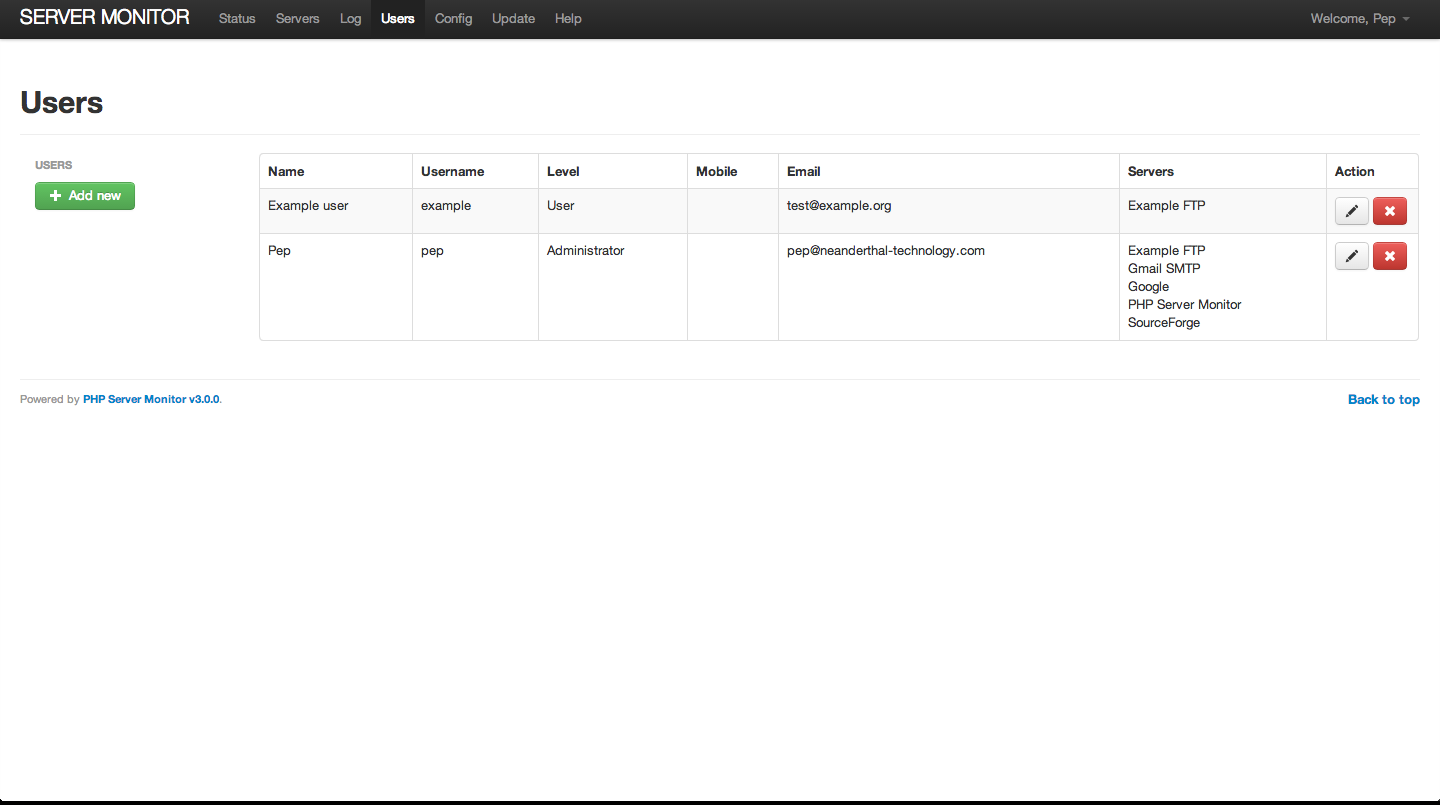The width and height of the screenshot is (1440, 805).
Task: Switch to the Status page
Action: (236, 18)
